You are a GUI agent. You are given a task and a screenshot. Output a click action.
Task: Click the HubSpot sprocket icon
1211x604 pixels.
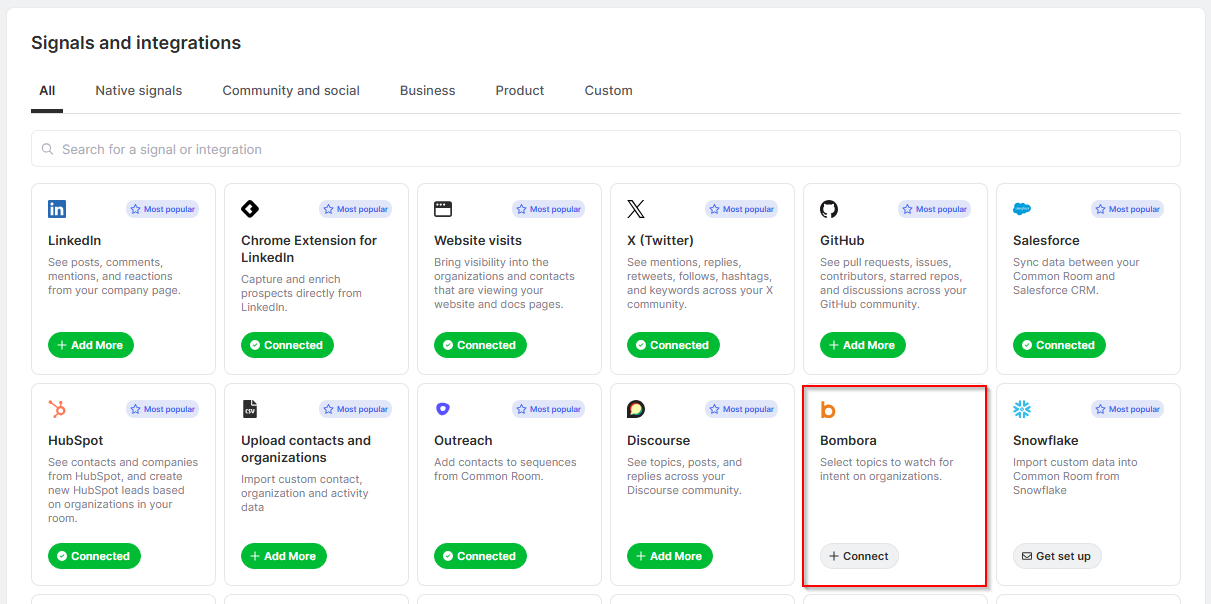[x=57, y=409]
